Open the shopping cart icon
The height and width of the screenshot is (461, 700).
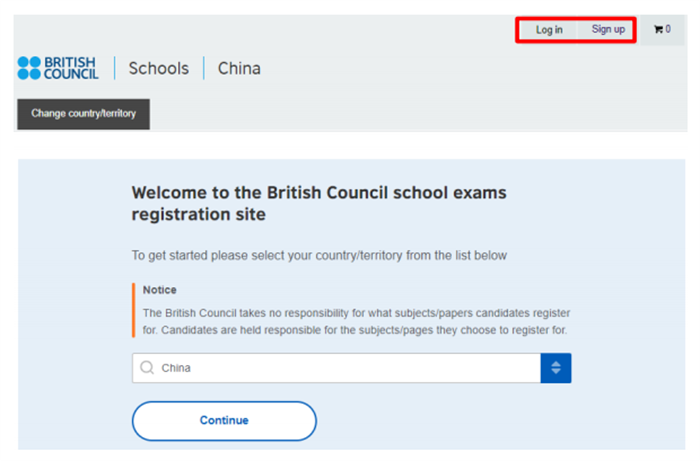pos(658,29)
